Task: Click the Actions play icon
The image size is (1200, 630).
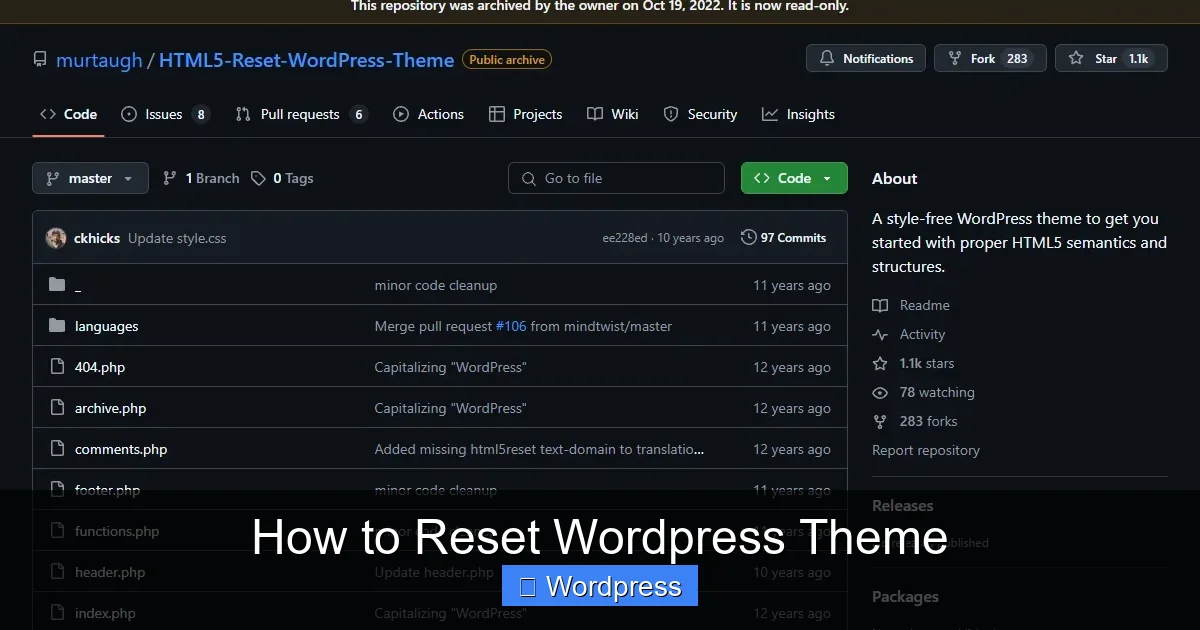Action: [x=401, y=114]
